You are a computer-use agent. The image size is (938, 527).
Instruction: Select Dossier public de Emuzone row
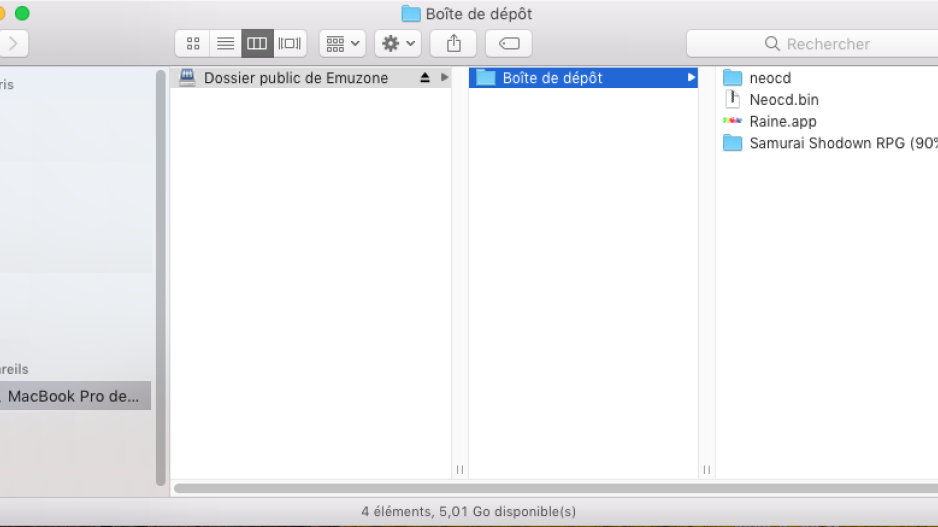(295, 78)
